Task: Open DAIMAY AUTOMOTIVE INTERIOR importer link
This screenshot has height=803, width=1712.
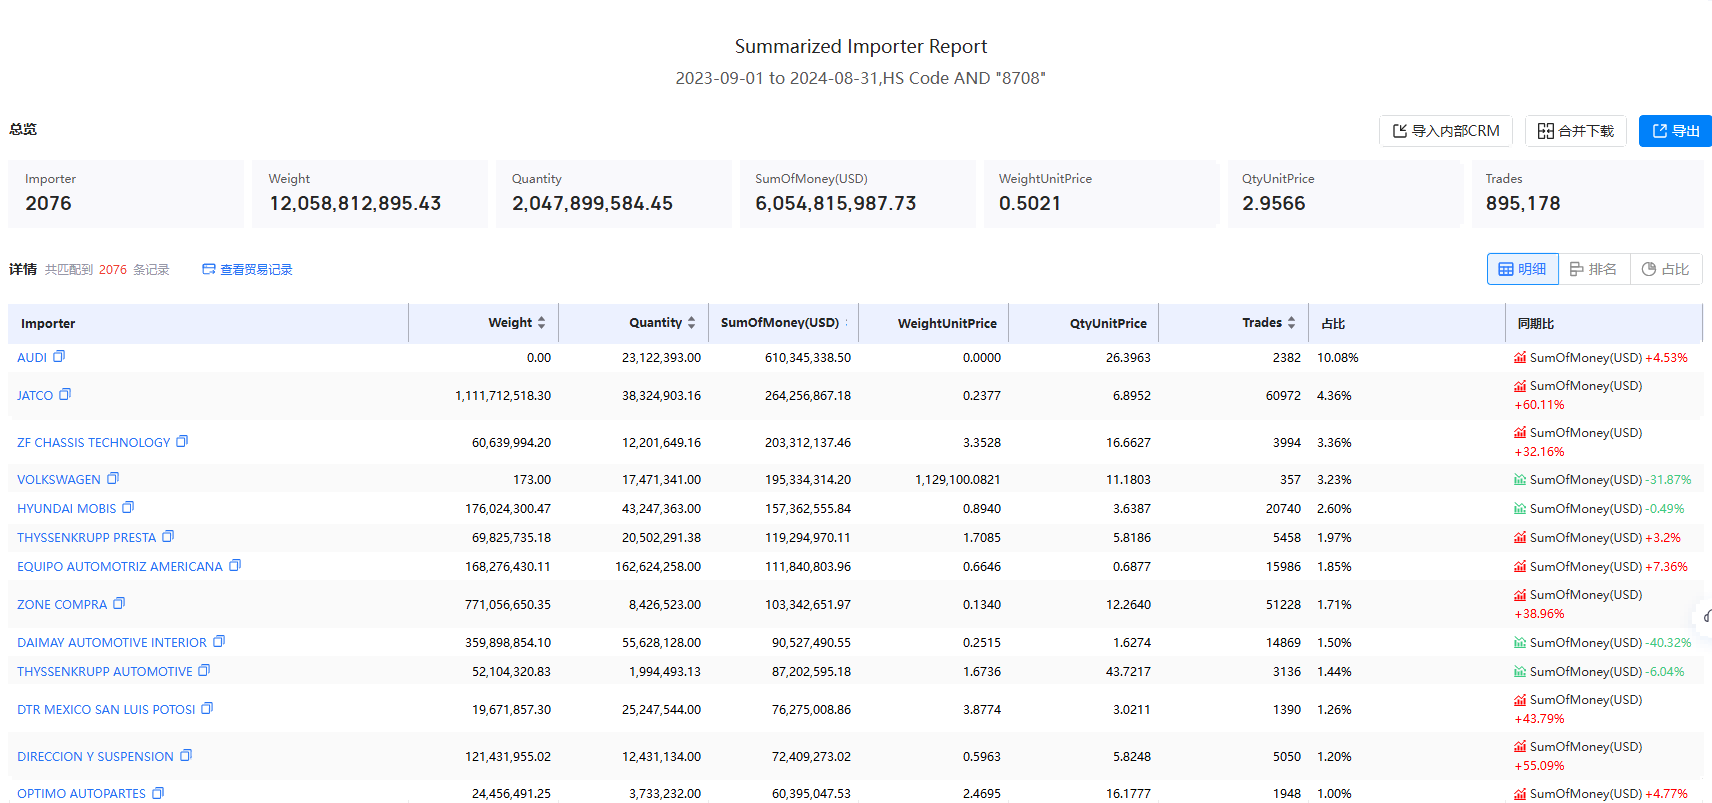Action: pos(112,643)
